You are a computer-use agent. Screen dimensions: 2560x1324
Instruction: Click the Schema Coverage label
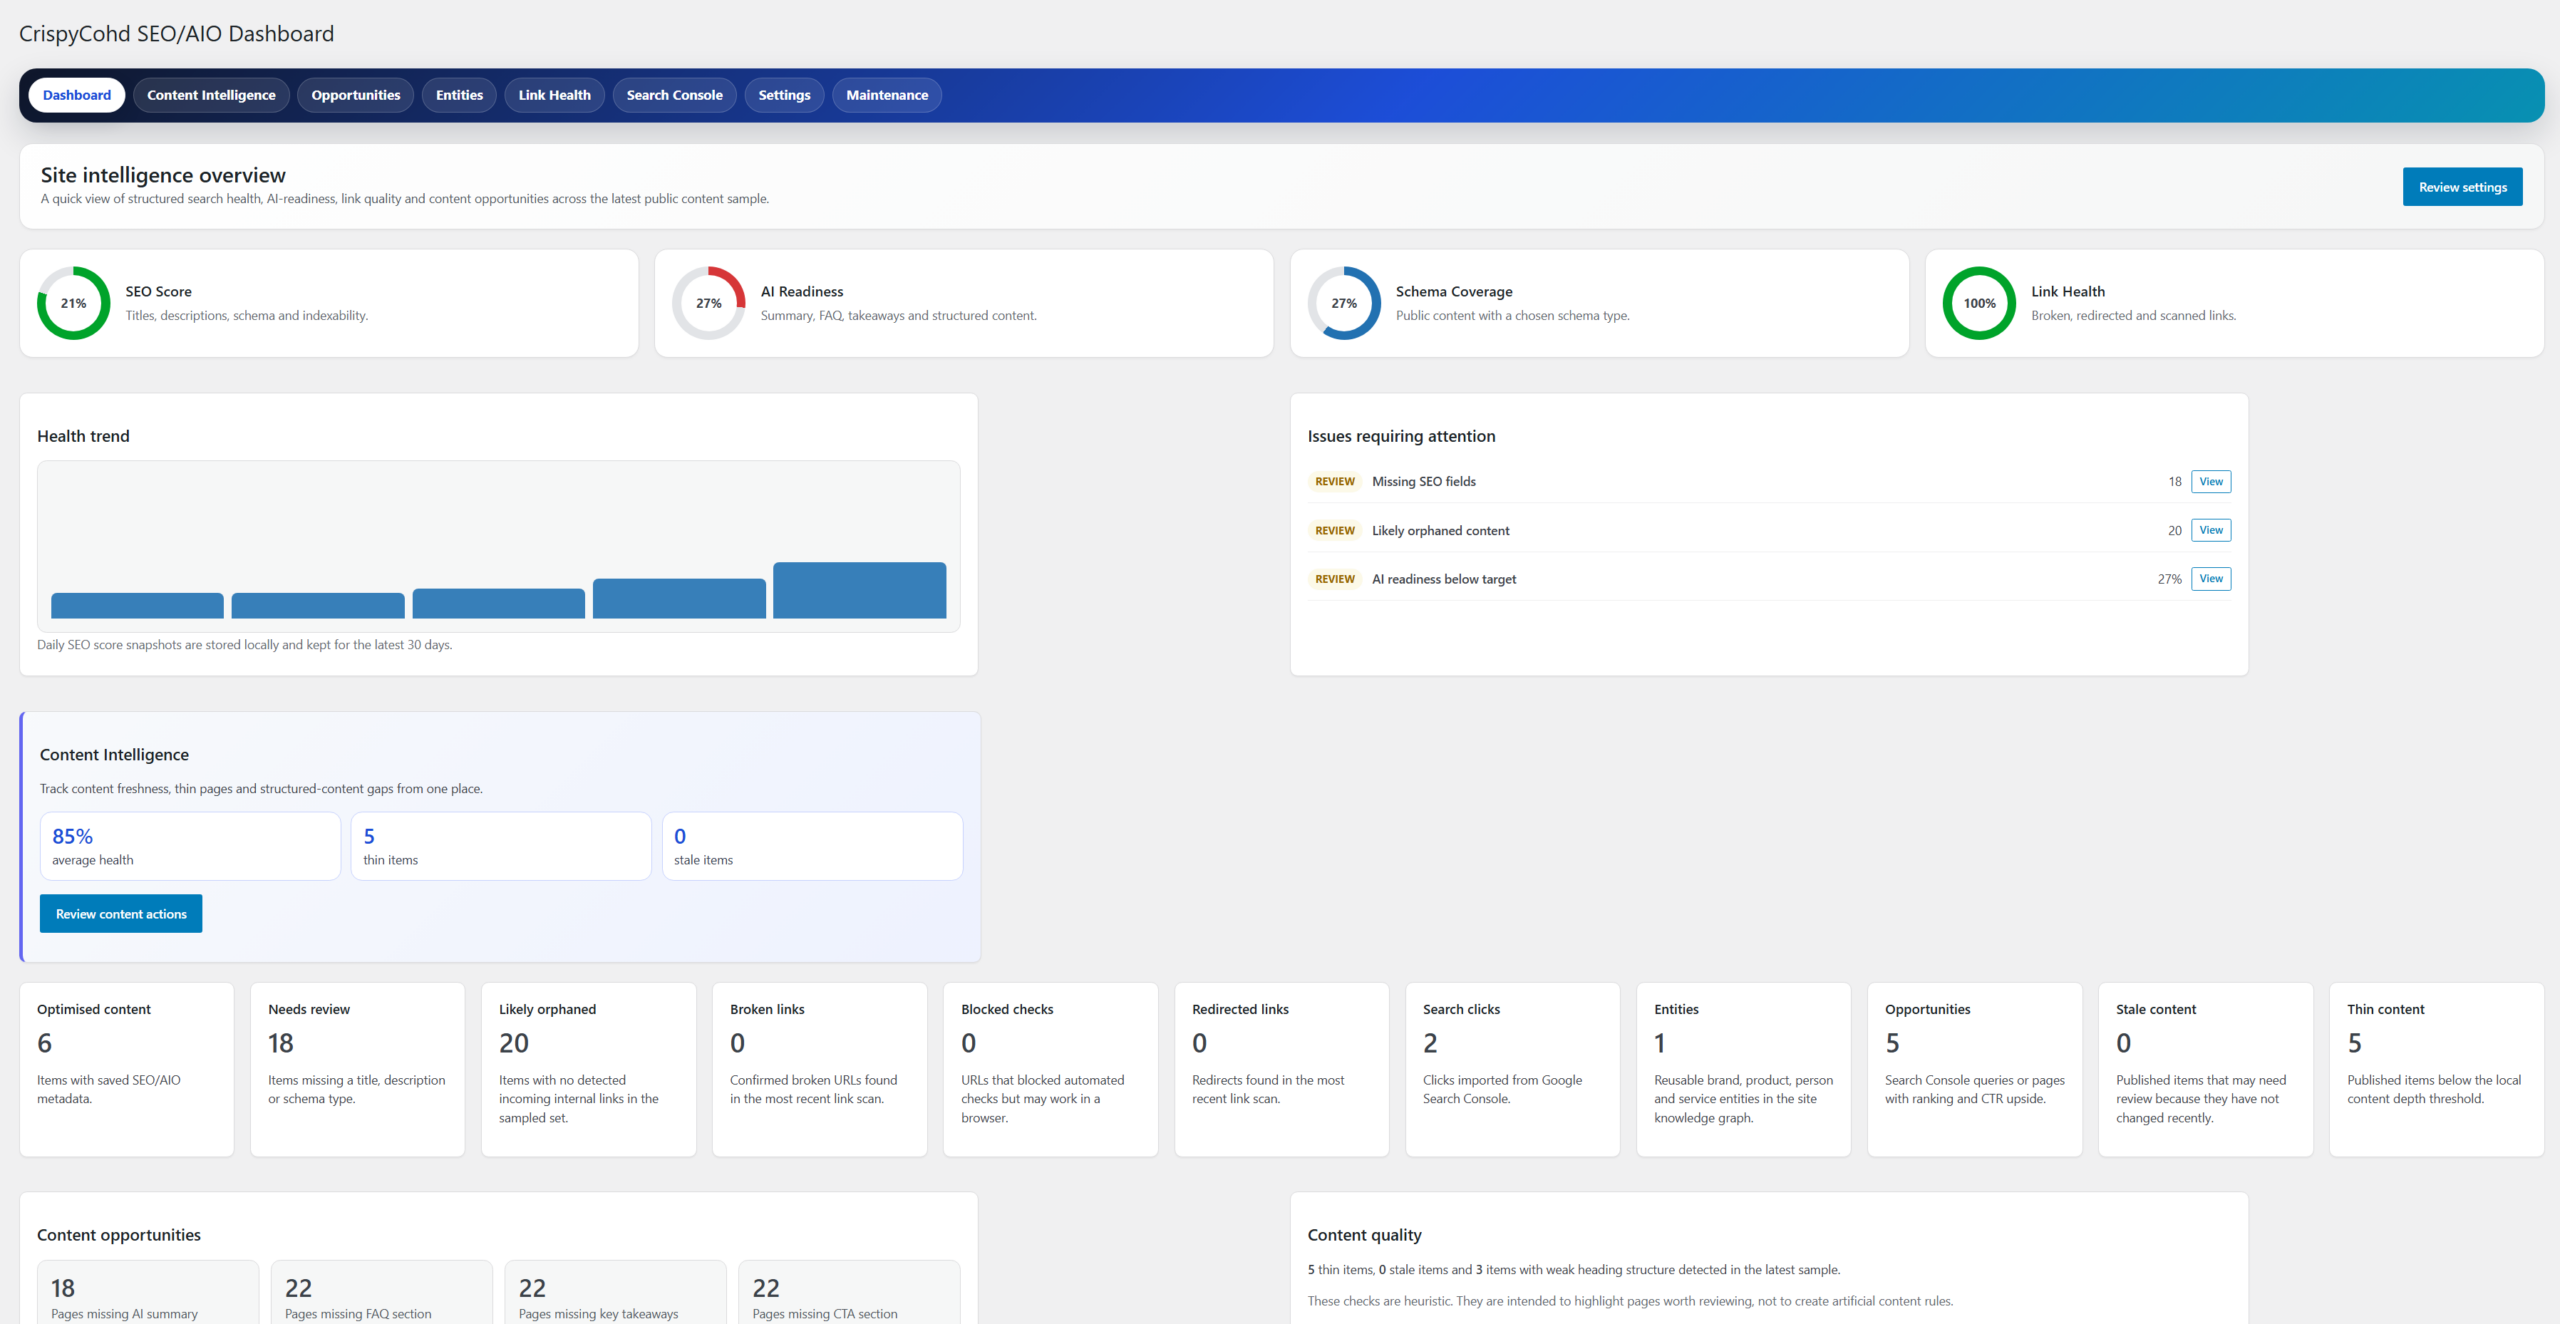[1454, 291]
